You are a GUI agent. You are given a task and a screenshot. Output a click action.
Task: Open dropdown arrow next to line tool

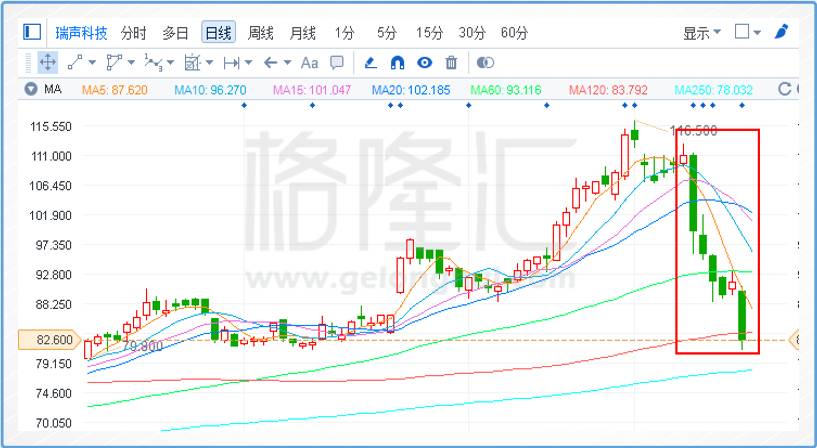click(92, 63)
